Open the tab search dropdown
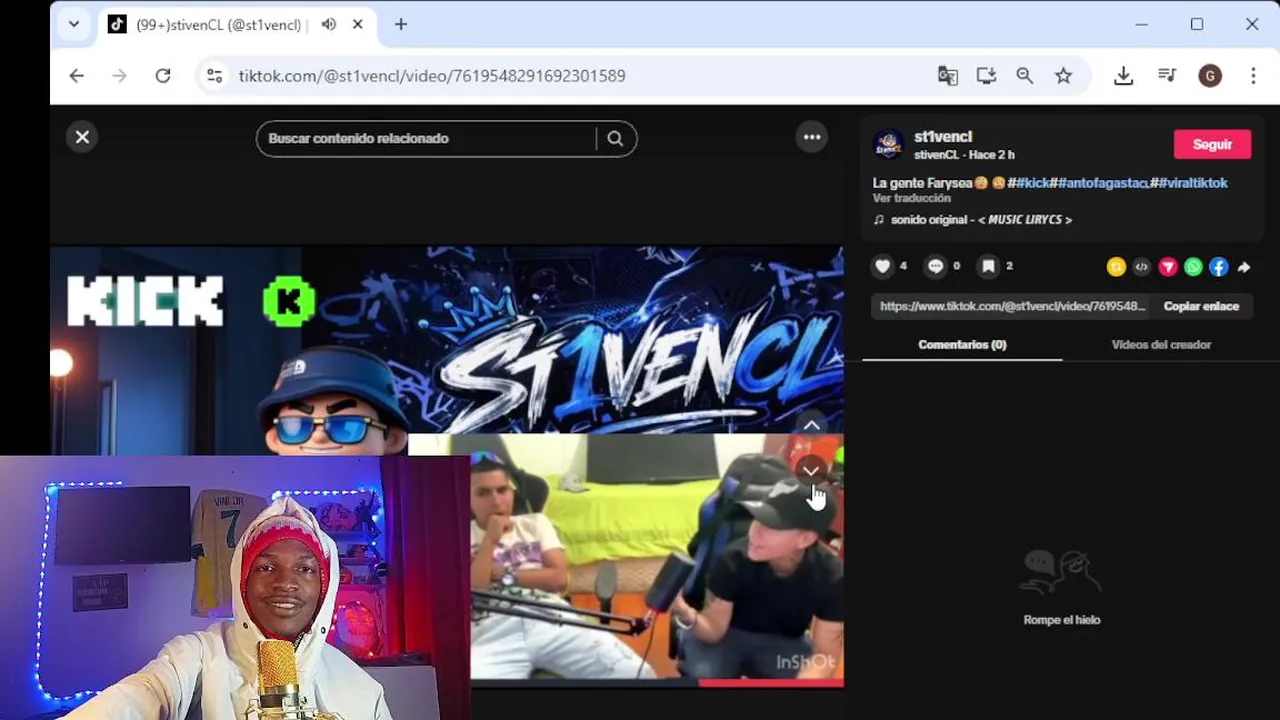The image size is (1280, 720). tap(74, 24)
